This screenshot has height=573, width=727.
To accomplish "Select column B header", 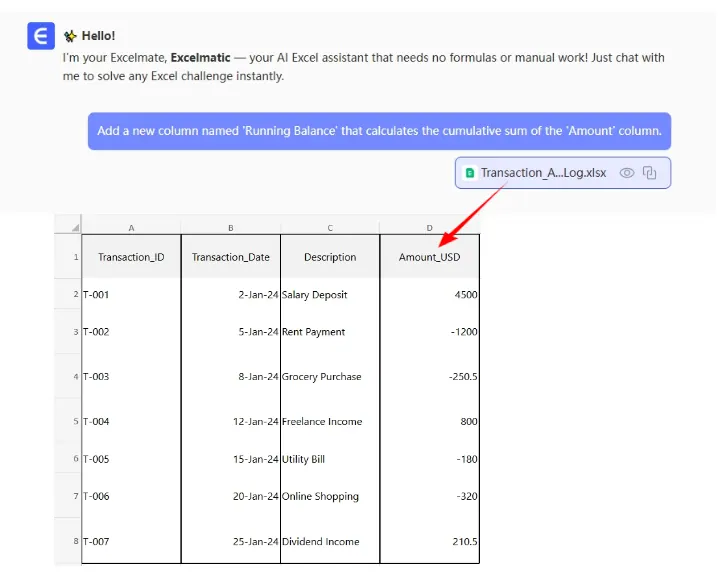I will click(230, 228).
